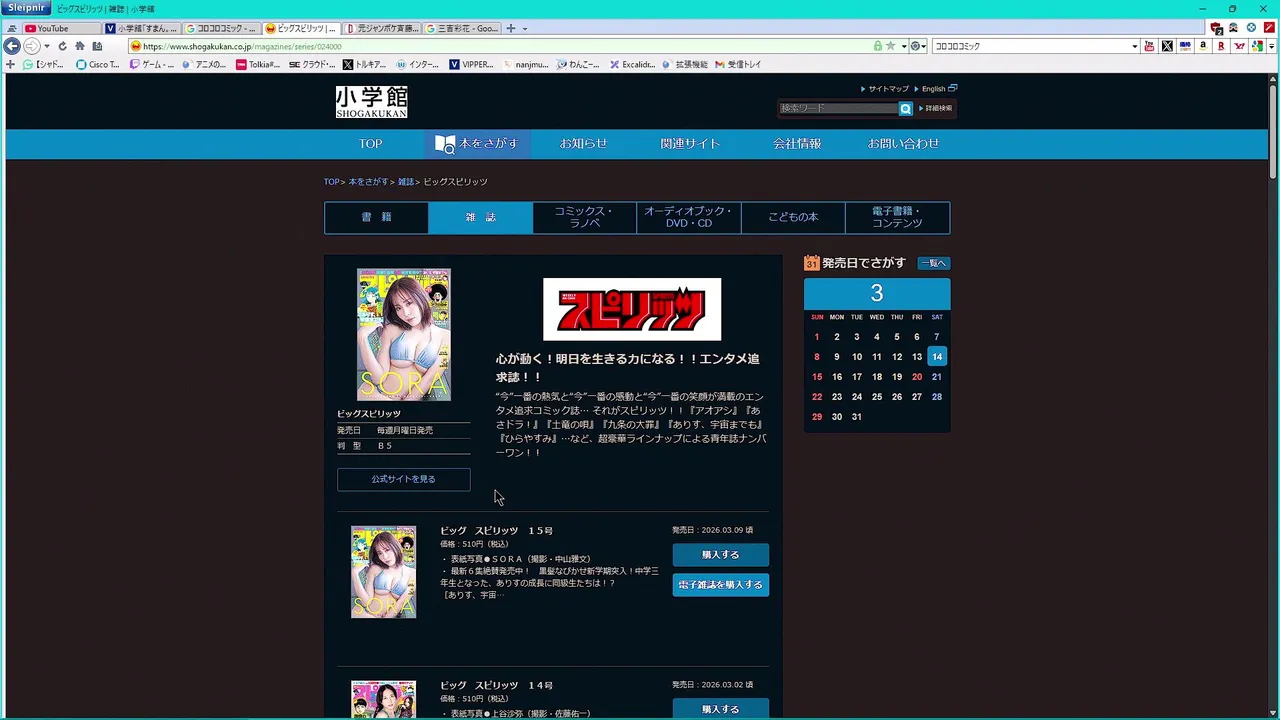
Task: Reload the page with the refresh icon
Action: (62, 46)
